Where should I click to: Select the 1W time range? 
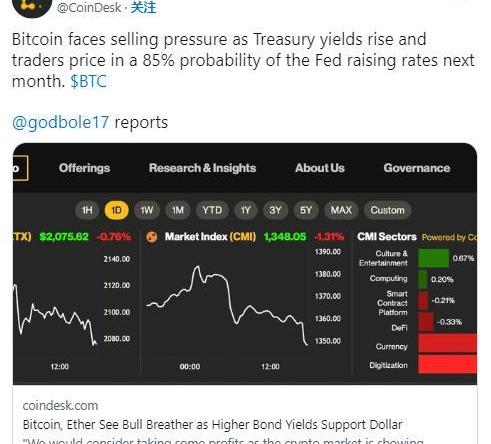[147, 210]
